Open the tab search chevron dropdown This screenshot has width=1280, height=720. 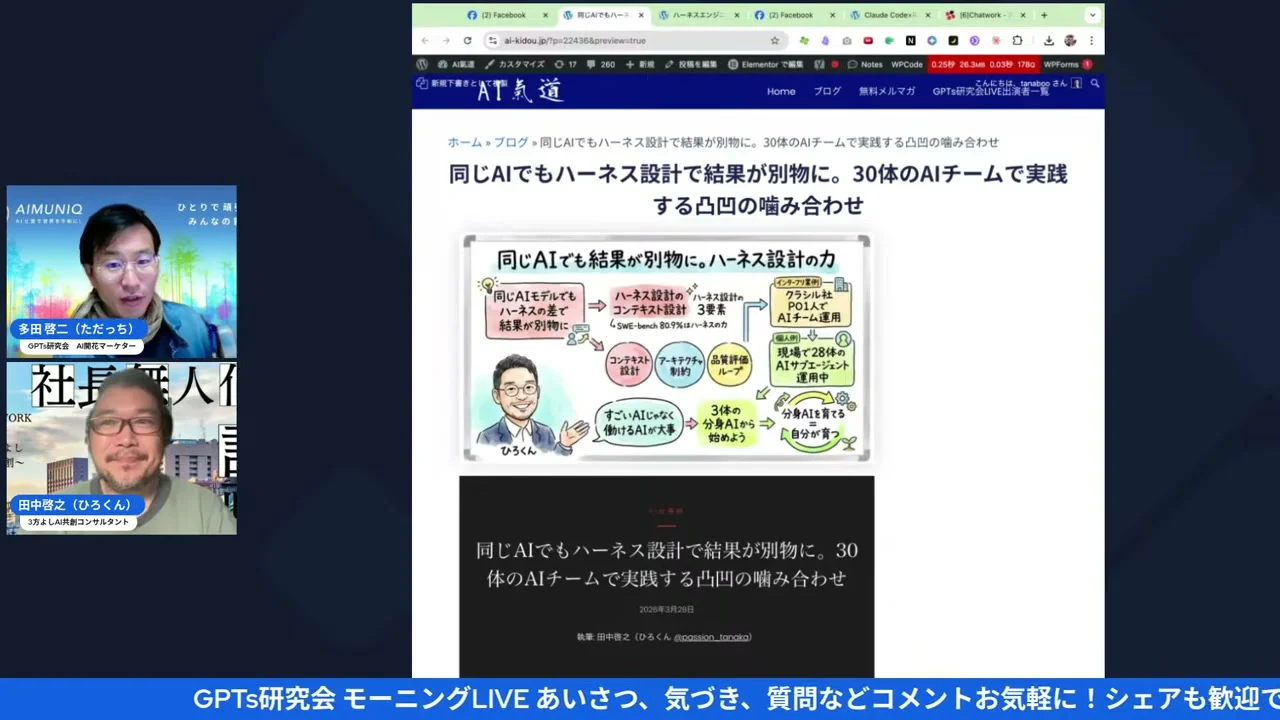tap(1092, 15)
